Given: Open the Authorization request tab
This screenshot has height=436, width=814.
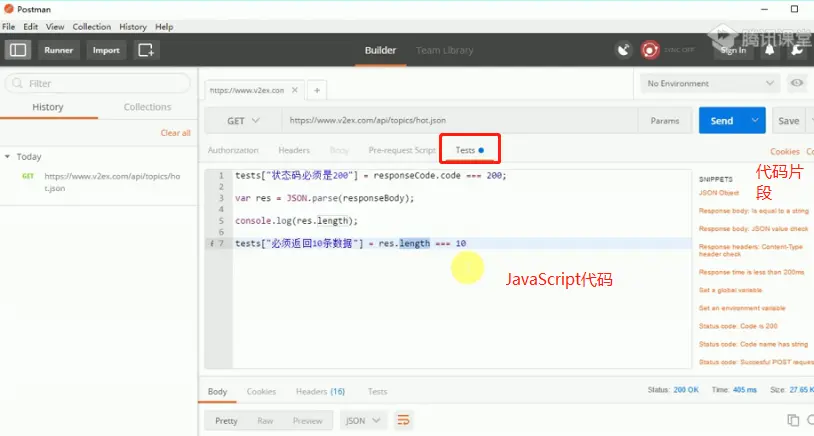Looking at the screenshot, I should pos(233,150).
